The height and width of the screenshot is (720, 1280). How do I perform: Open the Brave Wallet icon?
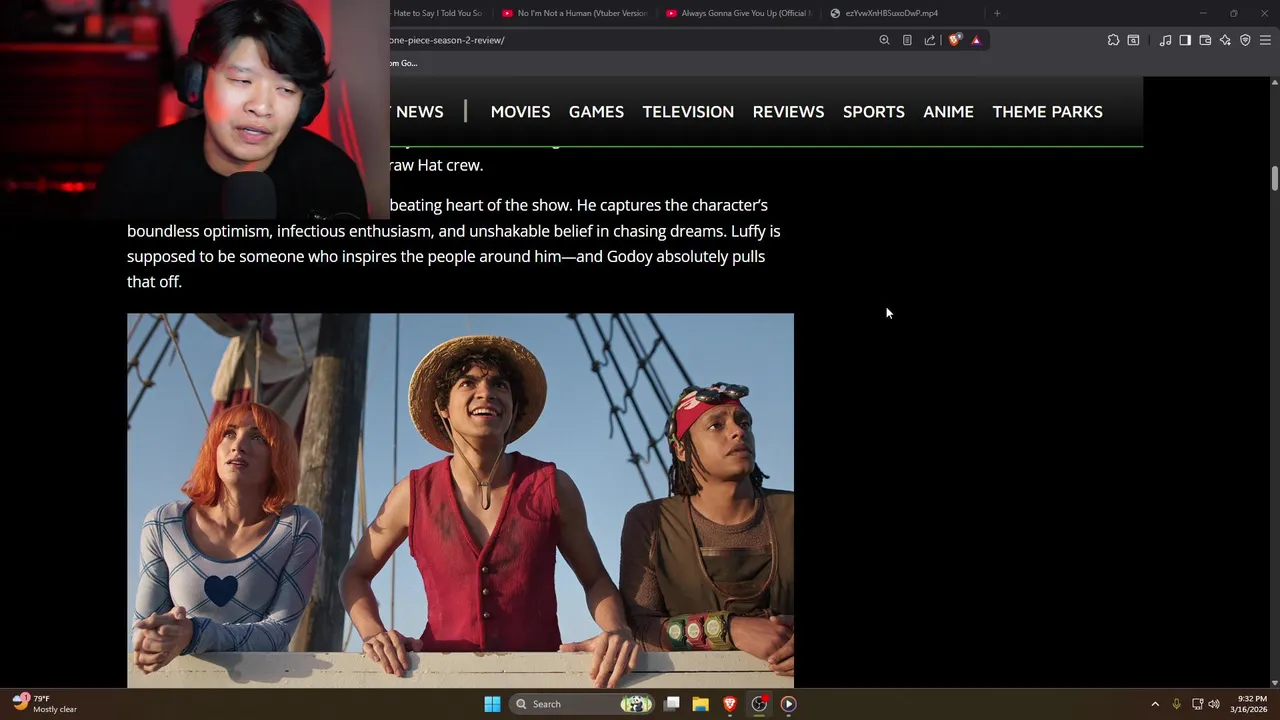coord(1205,40)
